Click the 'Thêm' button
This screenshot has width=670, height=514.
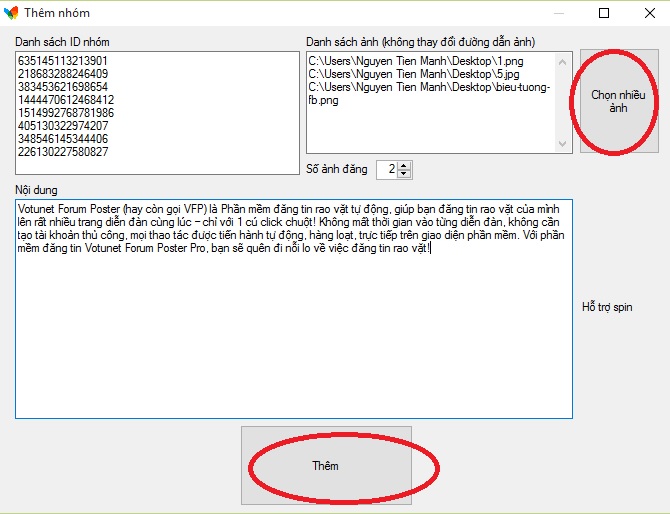326,465
